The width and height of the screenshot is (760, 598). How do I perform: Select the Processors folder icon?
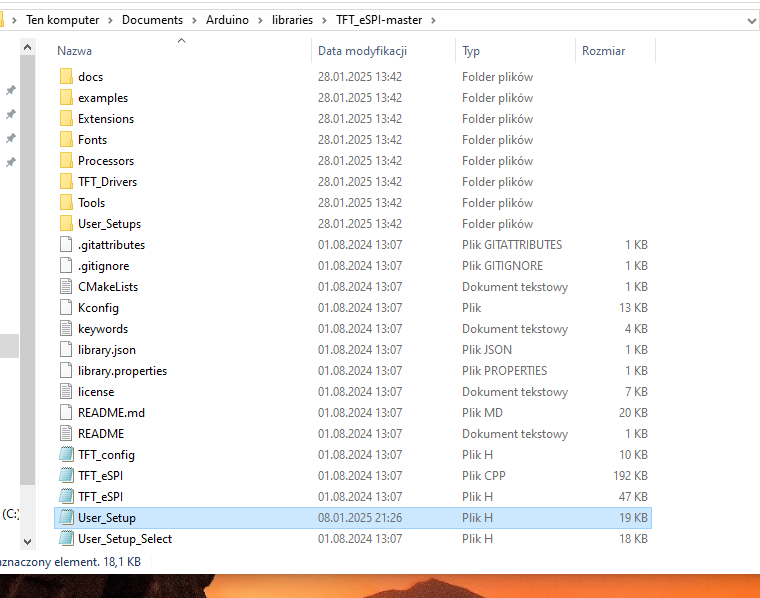(66, 160)
